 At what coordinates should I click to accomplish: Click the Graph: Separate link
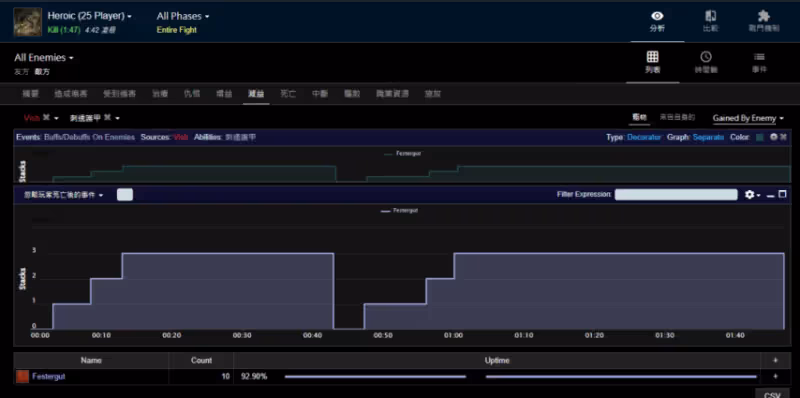click(x=708, y=137)
